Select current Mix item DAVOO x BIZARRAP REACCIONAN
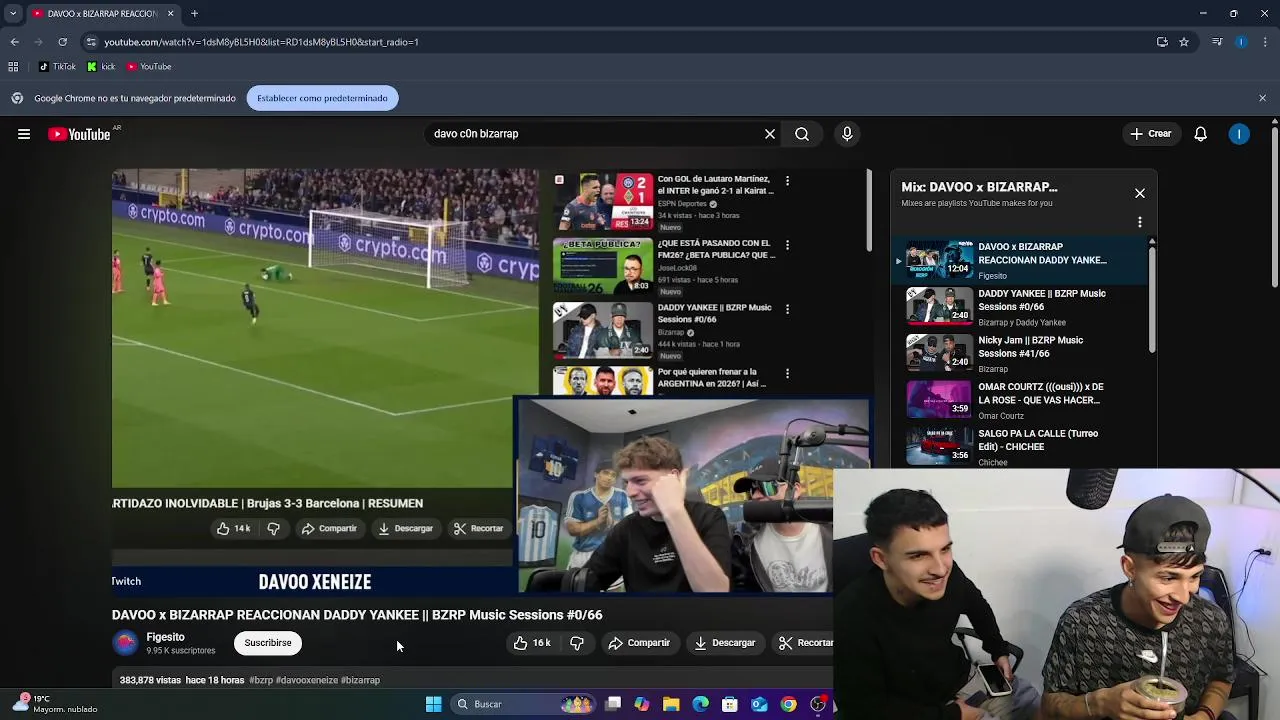The width and height of the screenshot is (1280, 720). [x=1020, y=260]
